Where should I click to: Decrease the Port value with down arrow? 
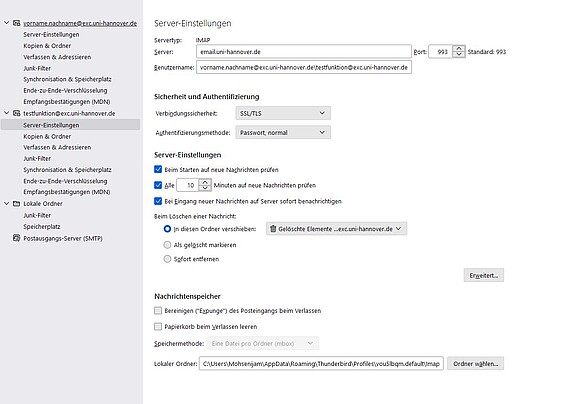(459, 55)
